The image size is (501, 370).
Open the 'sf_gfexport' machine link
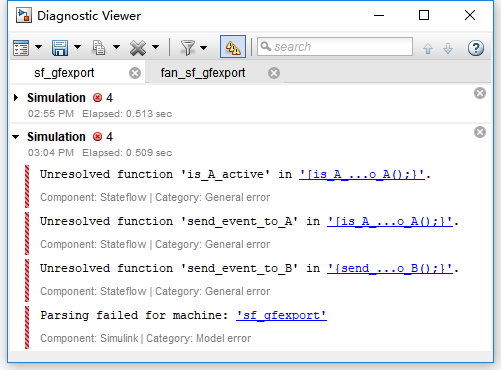[x=281, y=315]
